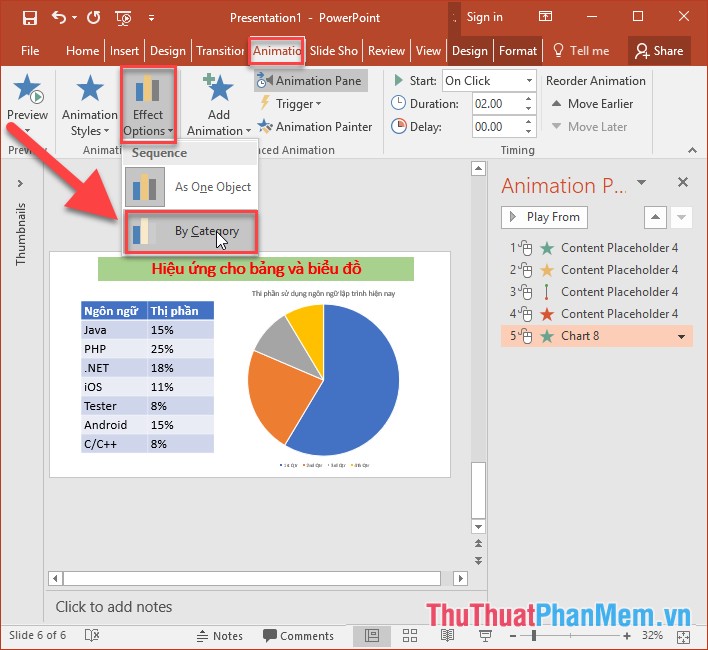Open the Trigger dropdown
This screenshot has height=650, width=708.
tap(290, 104)
